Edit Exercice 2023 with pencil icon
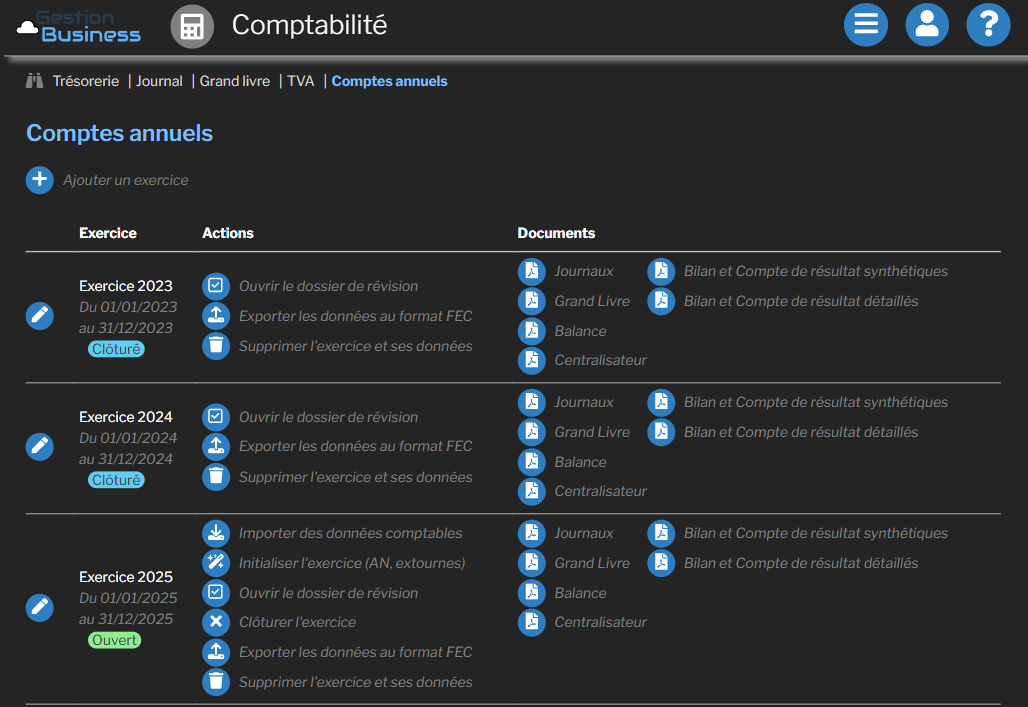1028x707 pixels. 39,315
